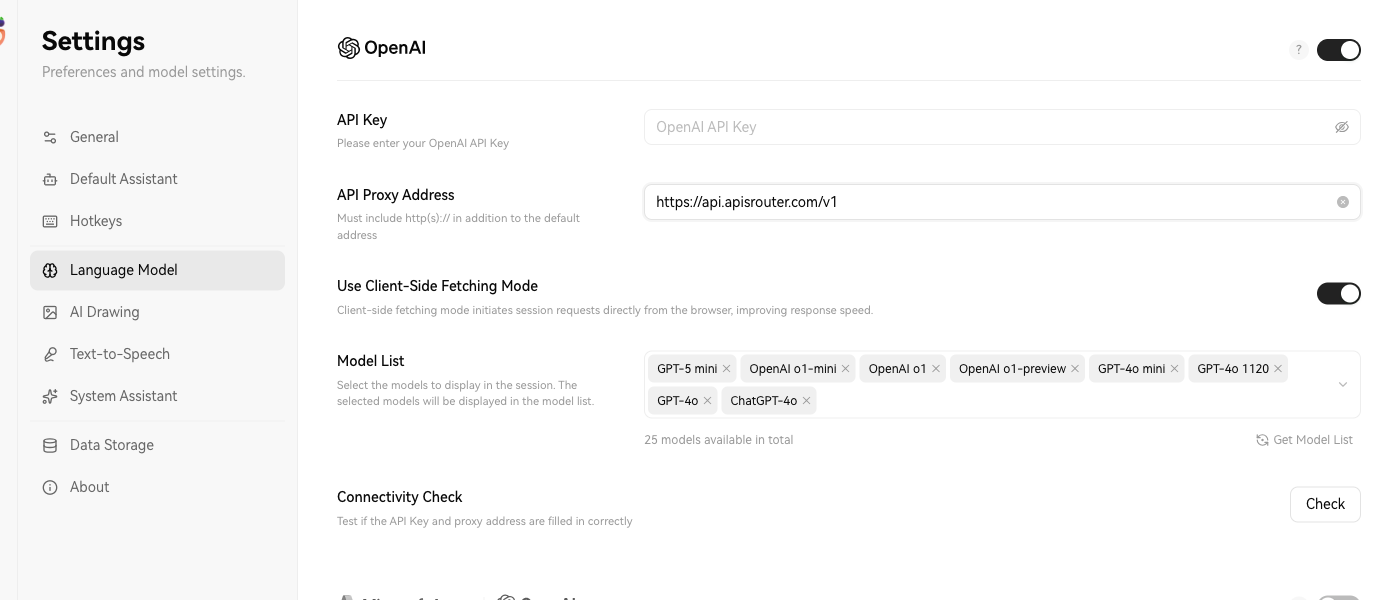Viewport: 1400px width, 600px height.
Task: Select the Language Model section
Action: pos(158,270)
